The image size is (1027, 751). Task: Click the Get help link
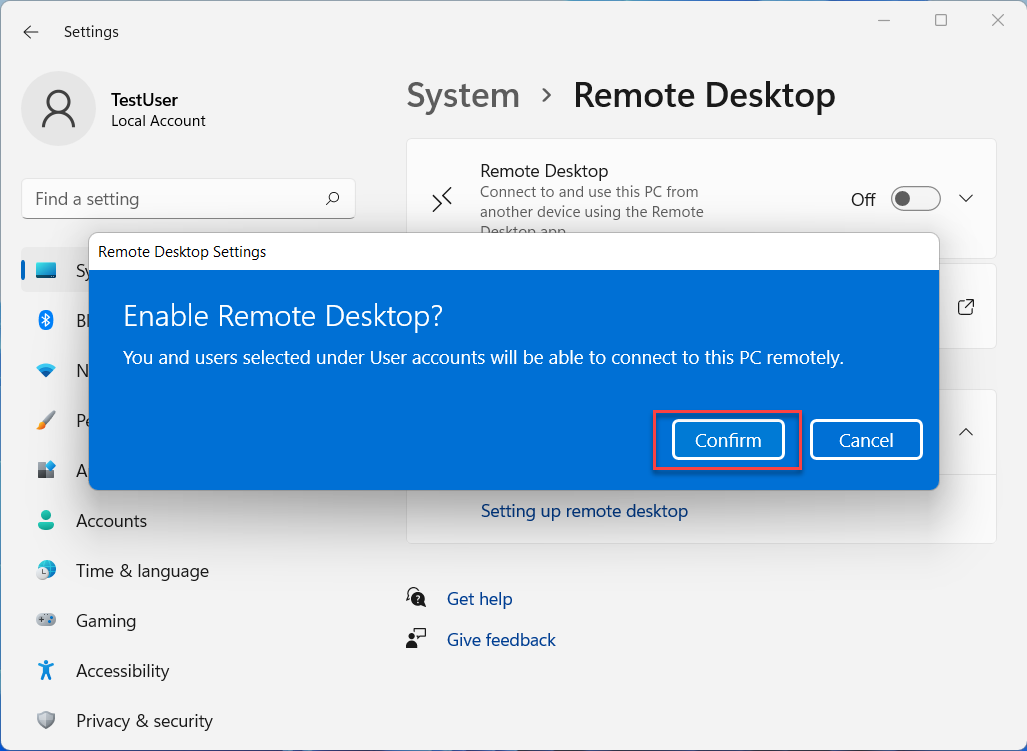point(479,599)
